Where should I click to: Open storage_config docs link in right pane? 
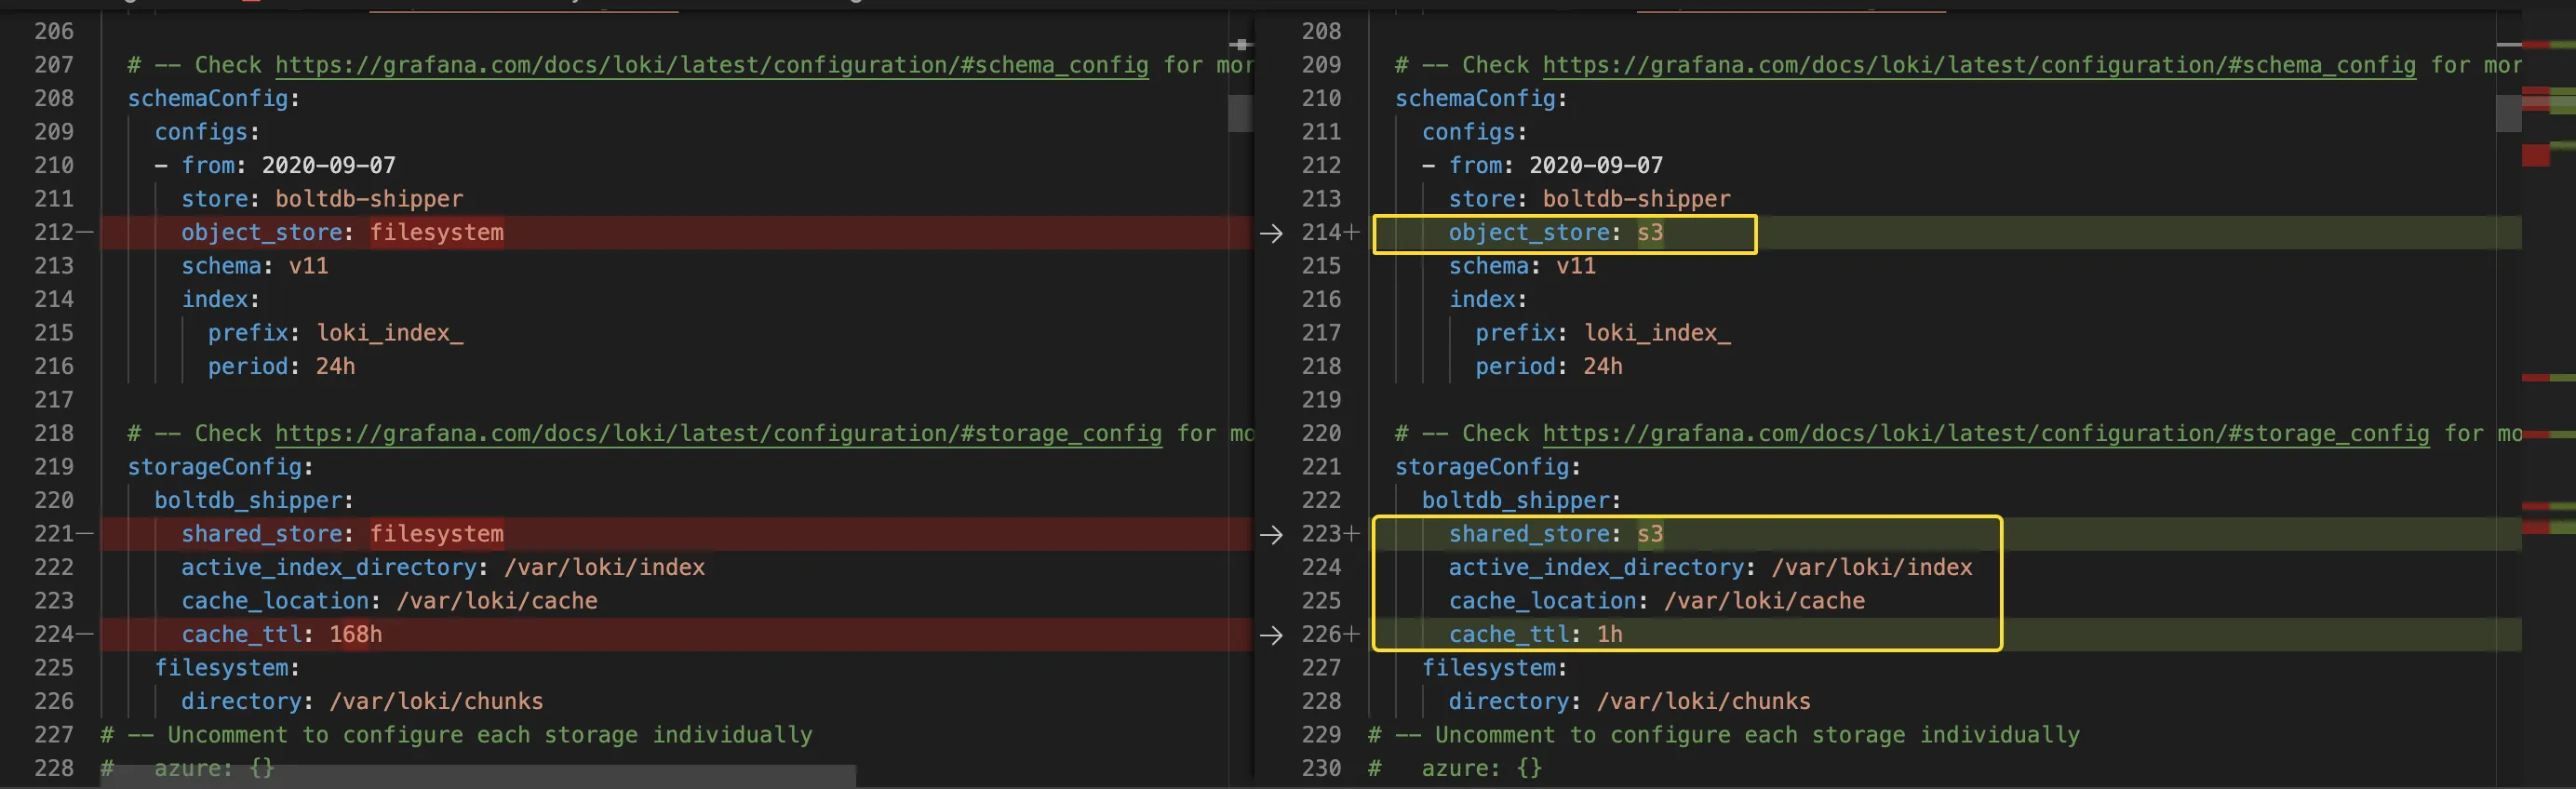point(1985,434)
